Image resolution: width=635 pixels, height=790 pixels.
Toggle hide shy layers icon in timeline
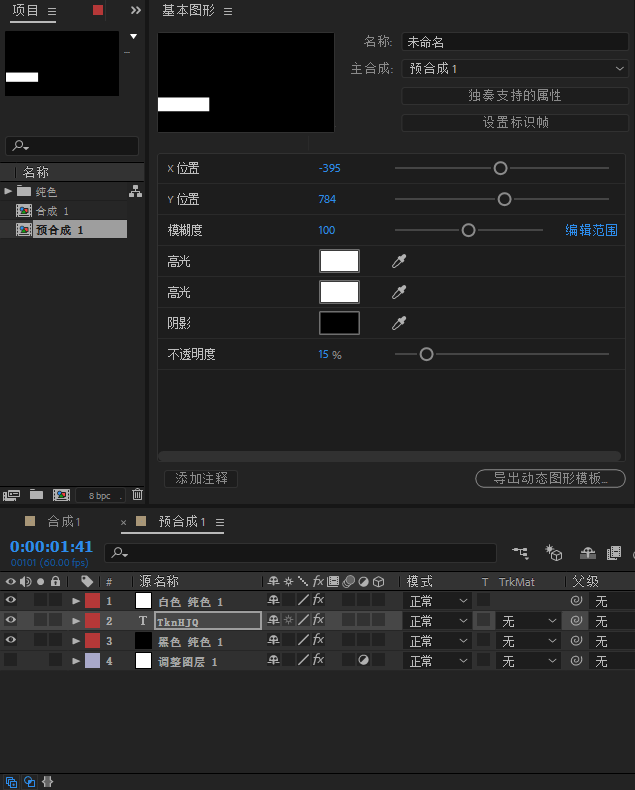[588, 553]
